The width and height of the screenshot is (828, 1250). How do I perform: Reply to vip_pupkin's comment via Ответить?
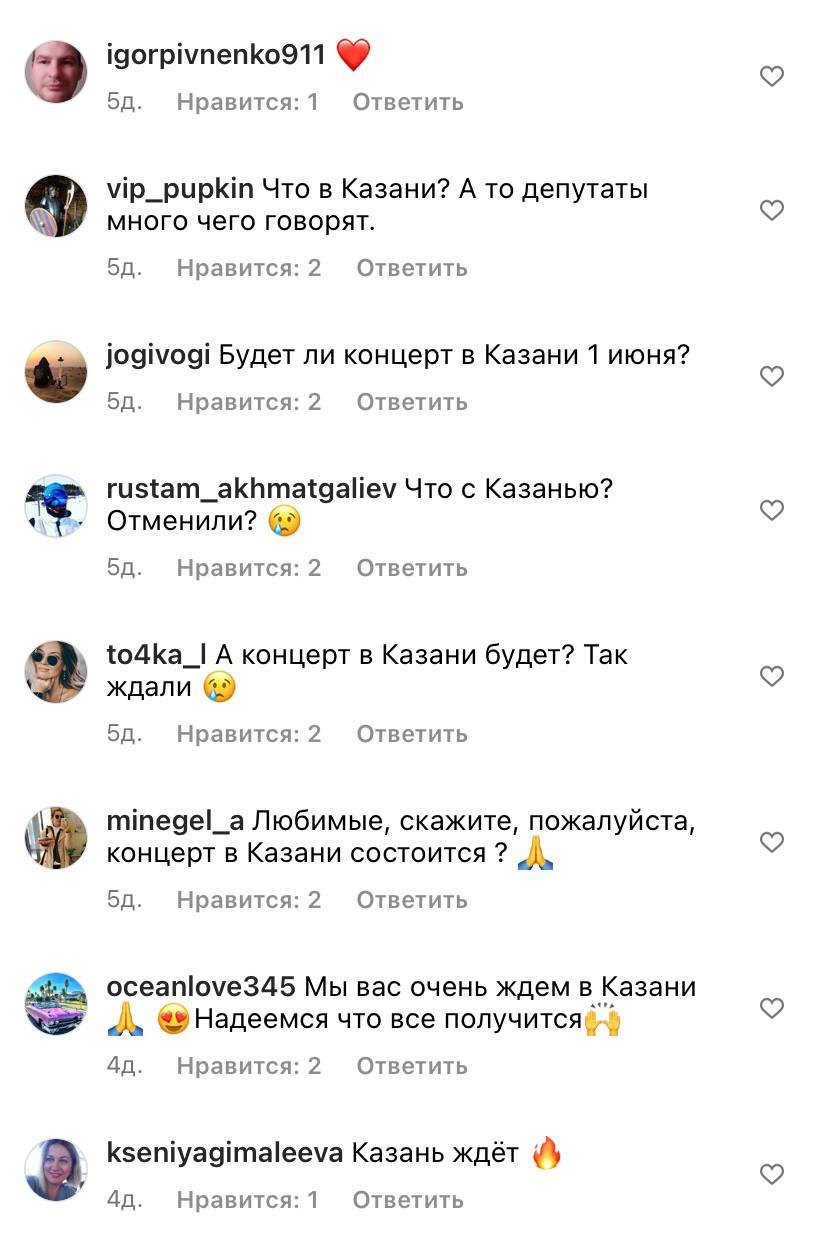coord(412,268)
